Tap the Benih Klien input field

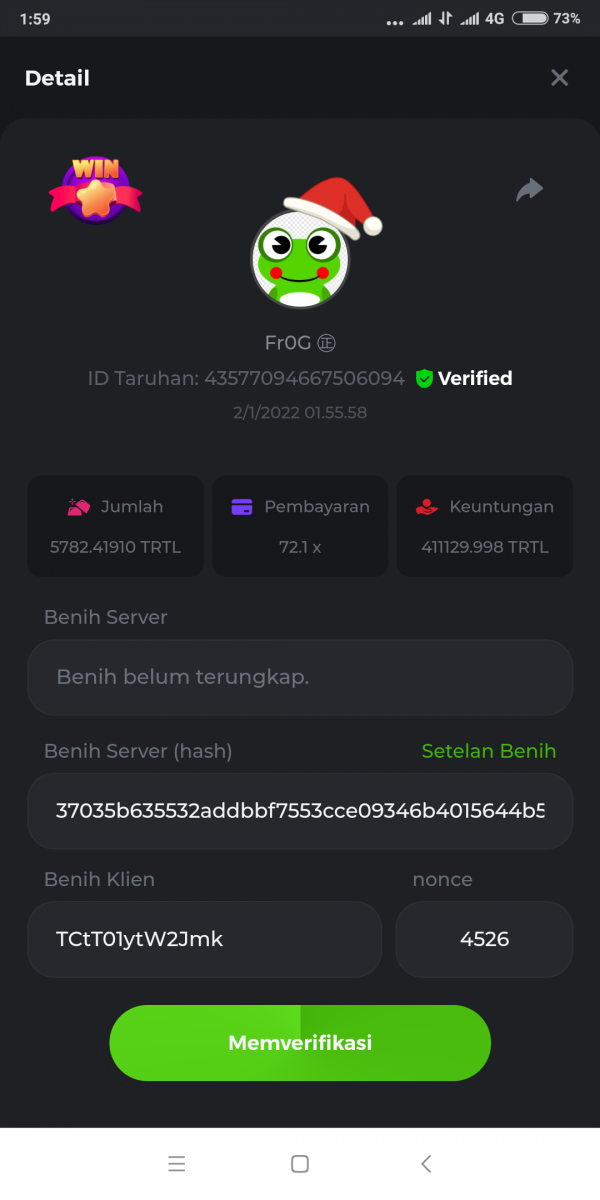click(x=204, y=939)
